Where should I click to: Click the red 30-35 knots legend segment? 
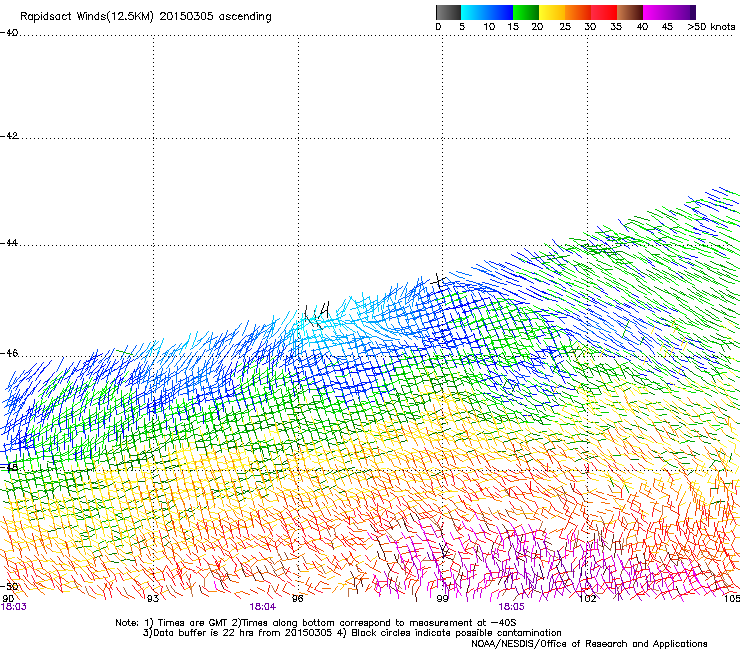(604, 12)
